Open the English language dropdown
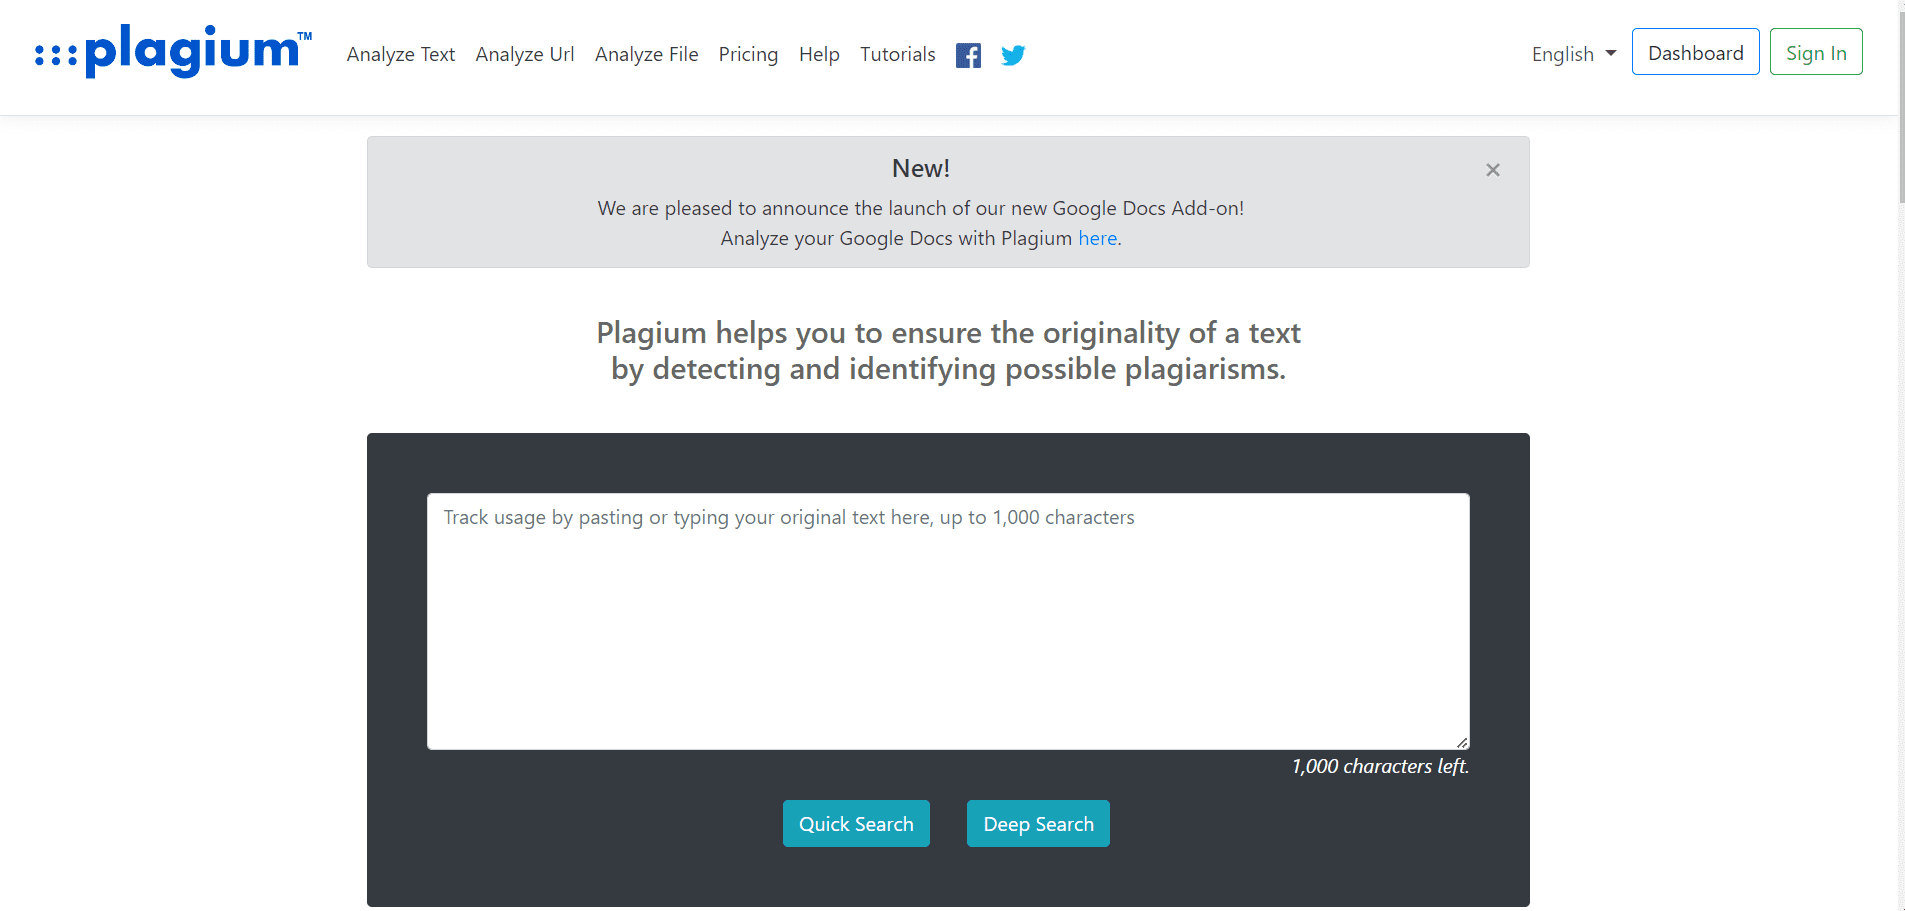1905x911 pixels. 1560,54
